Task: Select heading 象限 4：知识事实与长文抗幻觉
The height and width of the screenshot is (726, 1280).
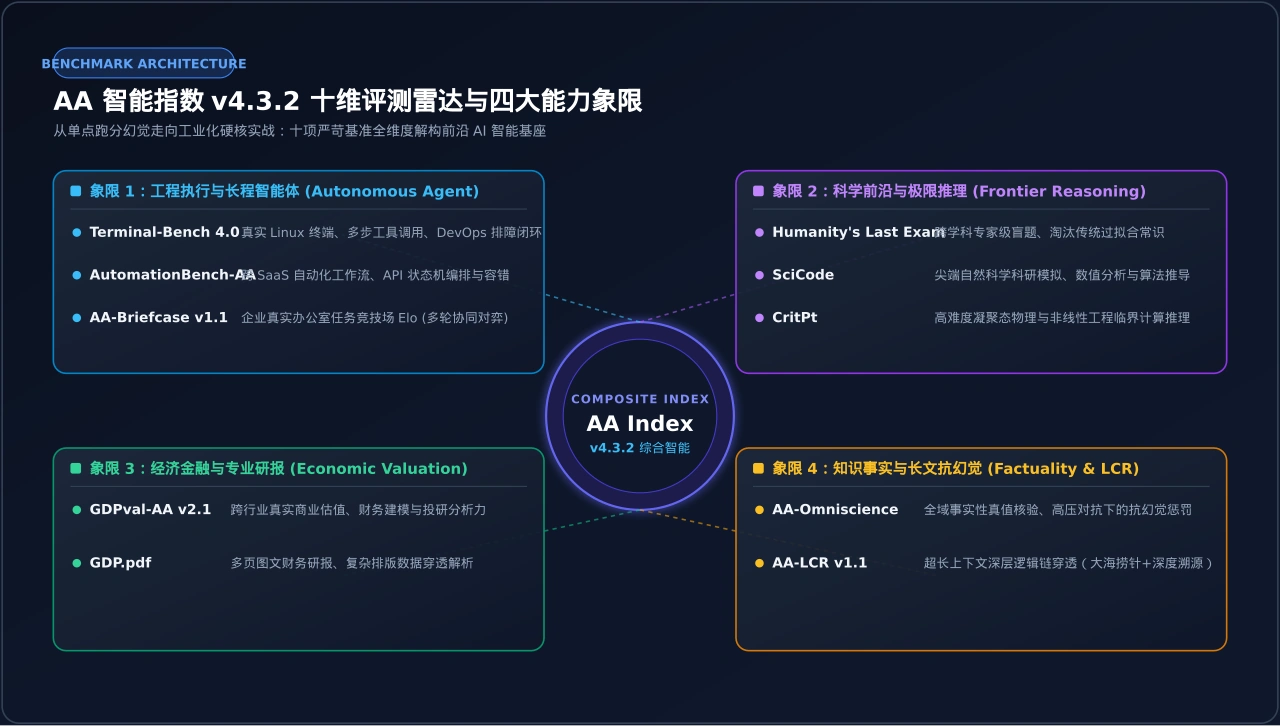Action: point(956,468)
